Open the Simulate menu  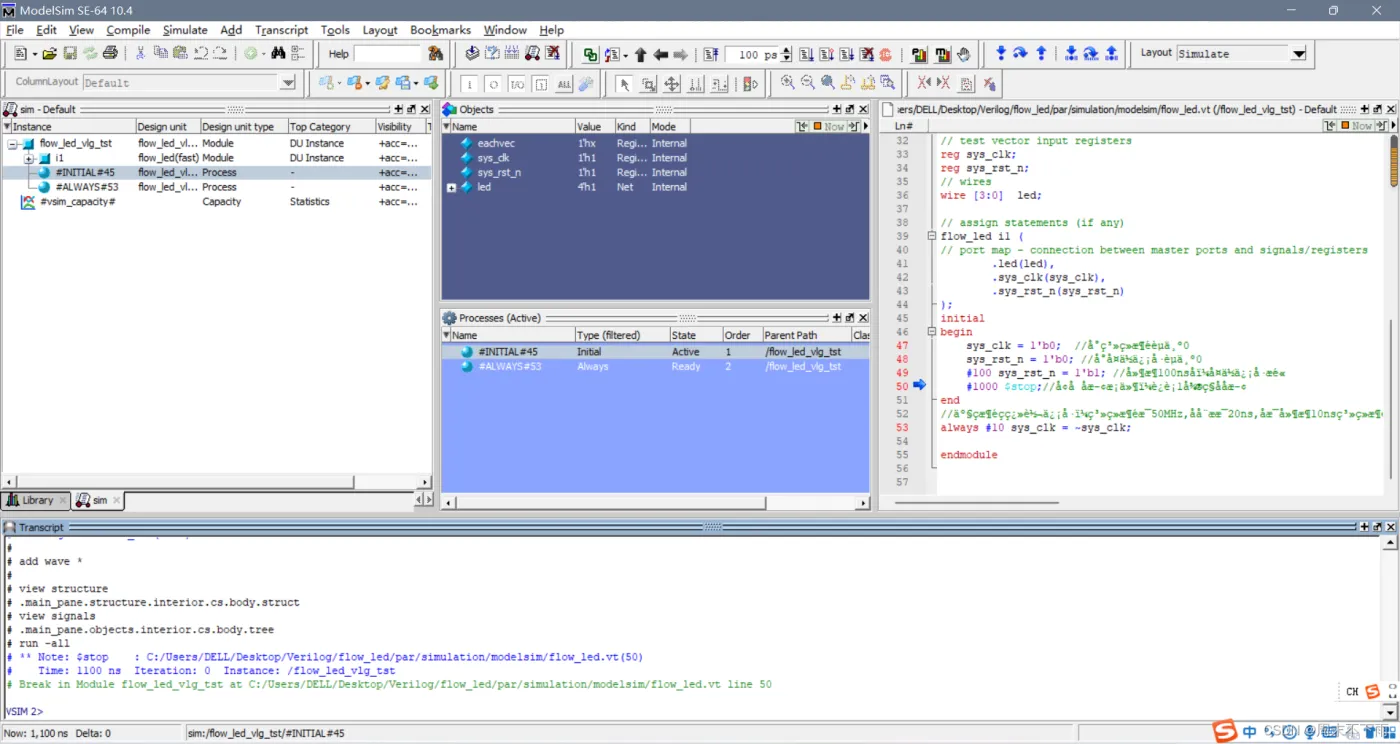pos(185,30)
